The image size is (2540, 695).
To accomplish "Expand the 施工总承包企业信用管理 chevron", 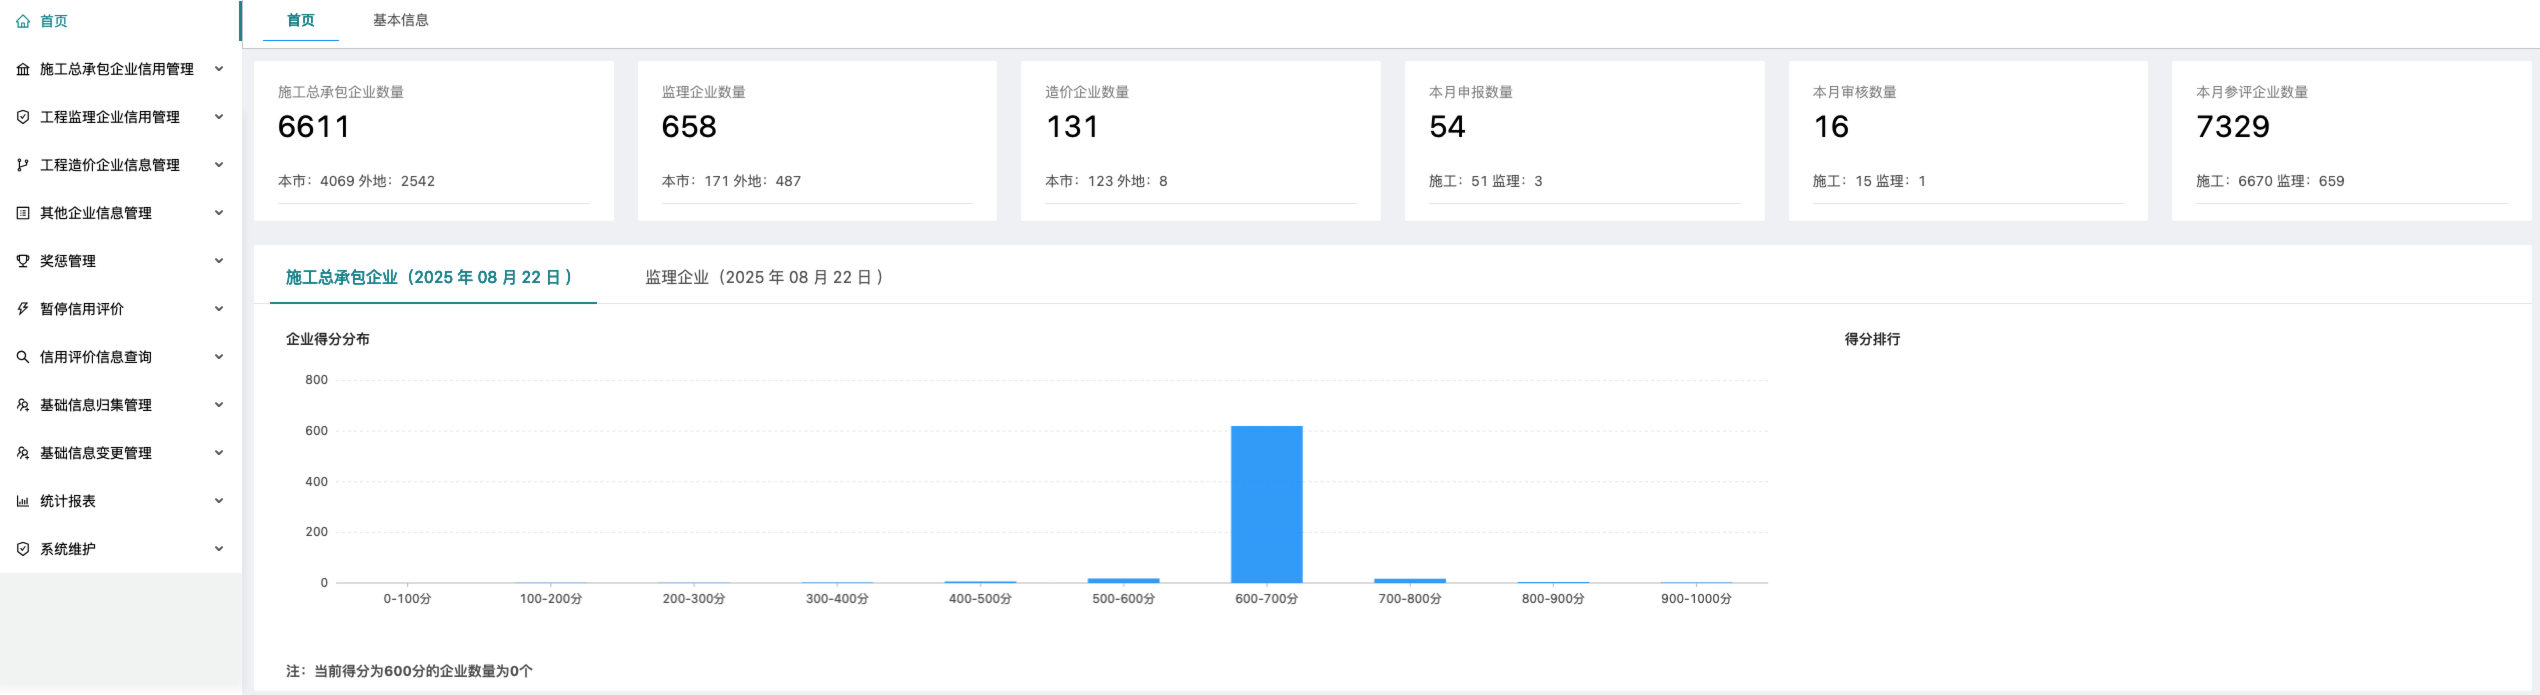I will pyautogui.click(x=219, y=69).
